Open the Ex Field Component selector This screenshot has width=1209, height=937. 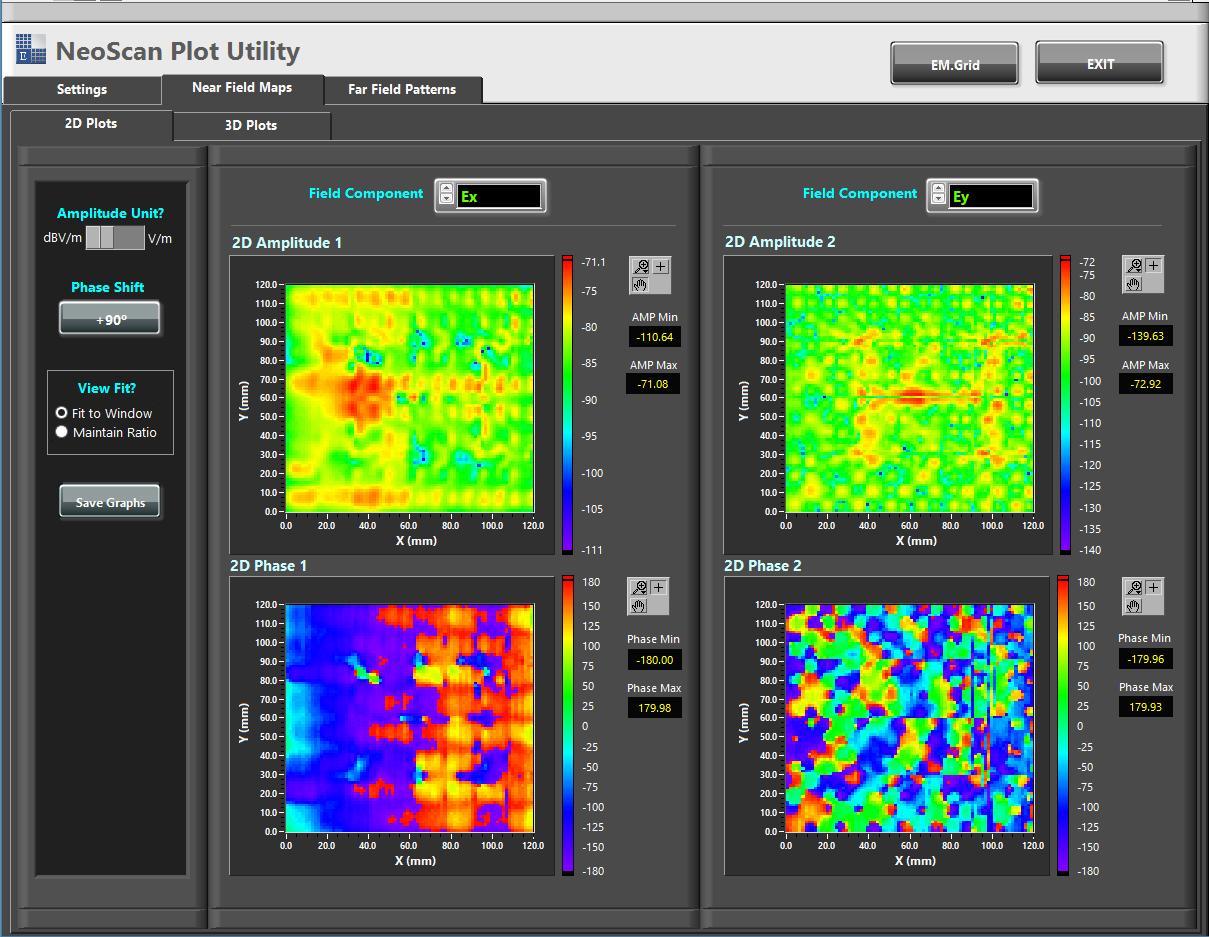click(499, 196)
